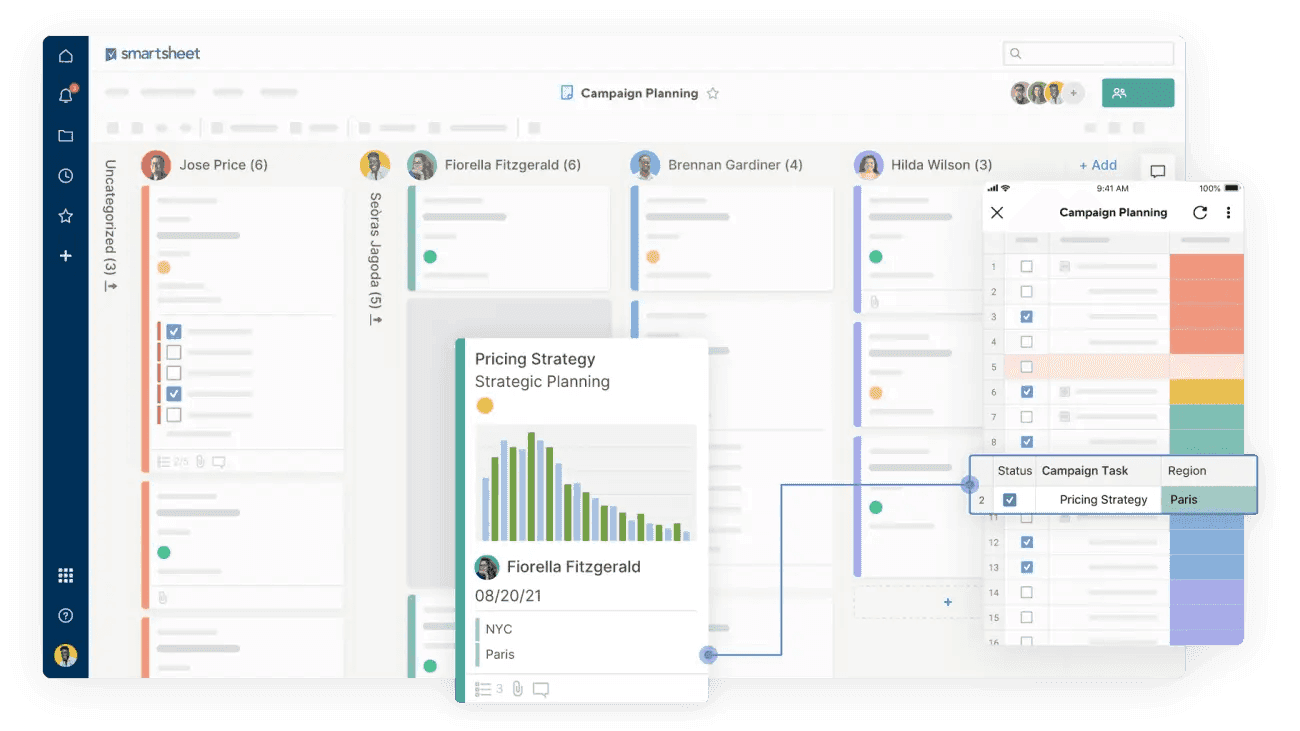Screen dimensions: 1300x731
Task: Close the mobile Campaign Planning view
Action: click(997, 213)
